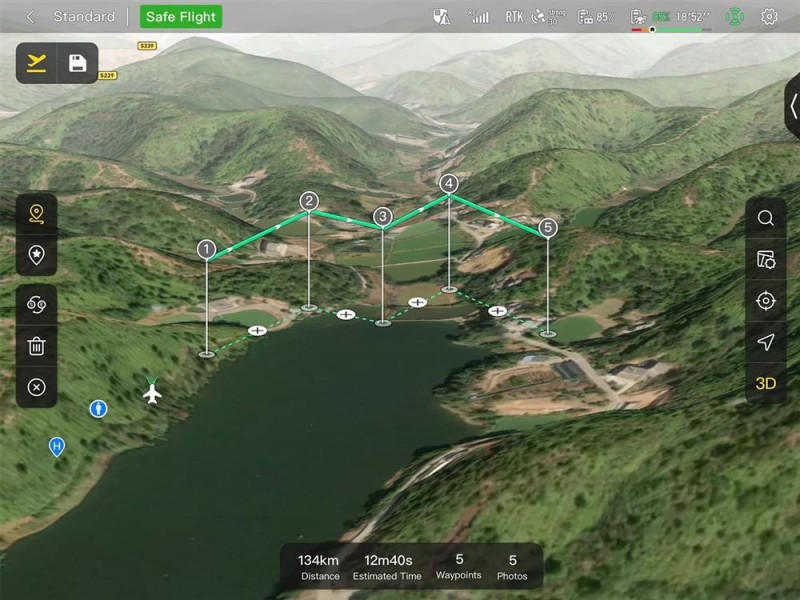Click the Safe Flight status button
The width and height of the screenshot is (800, 600).
pos(181,17)
